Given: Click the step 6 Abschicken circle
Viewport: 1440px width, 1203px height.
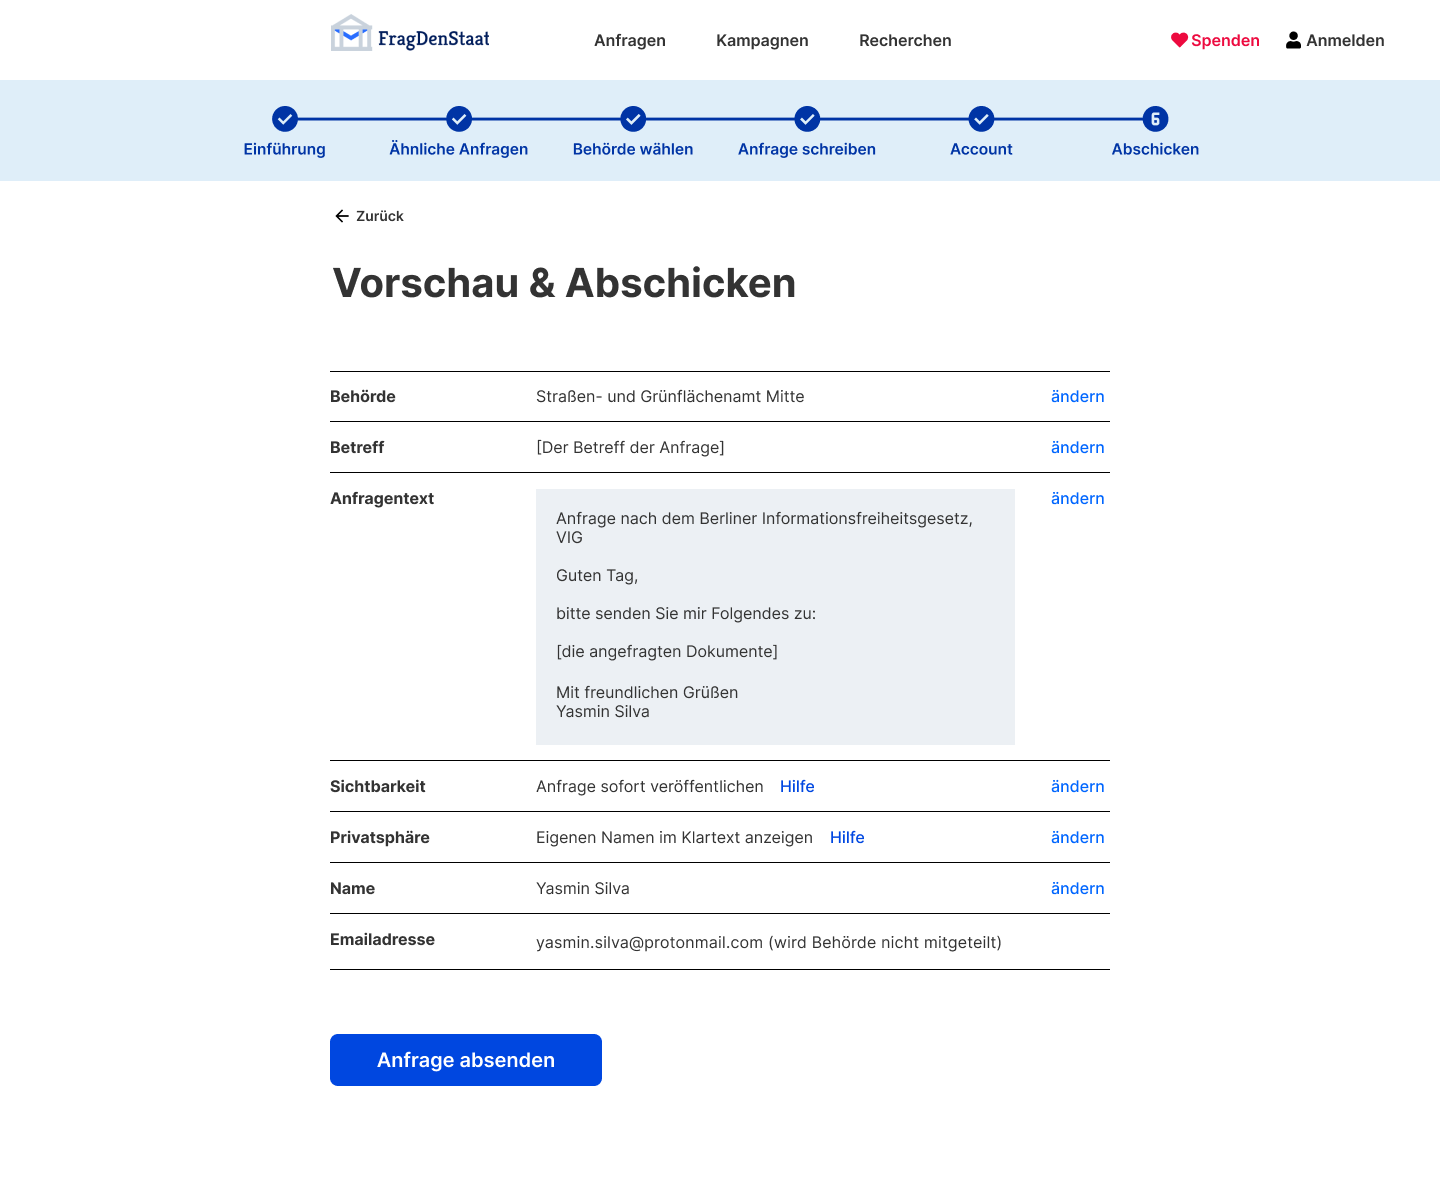Looking at the screenshot, I should point(1155,119).
